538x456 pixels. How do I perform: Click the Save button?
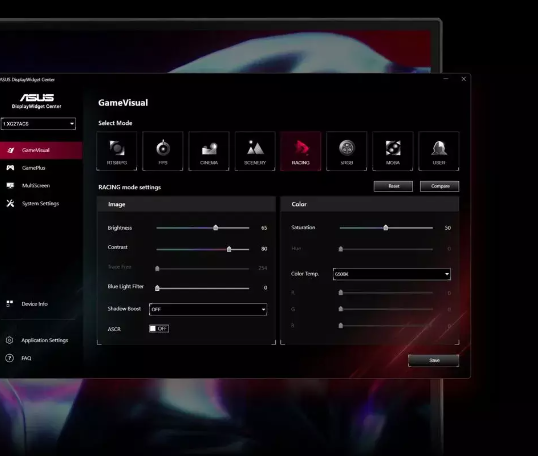(x=434, y=360)
